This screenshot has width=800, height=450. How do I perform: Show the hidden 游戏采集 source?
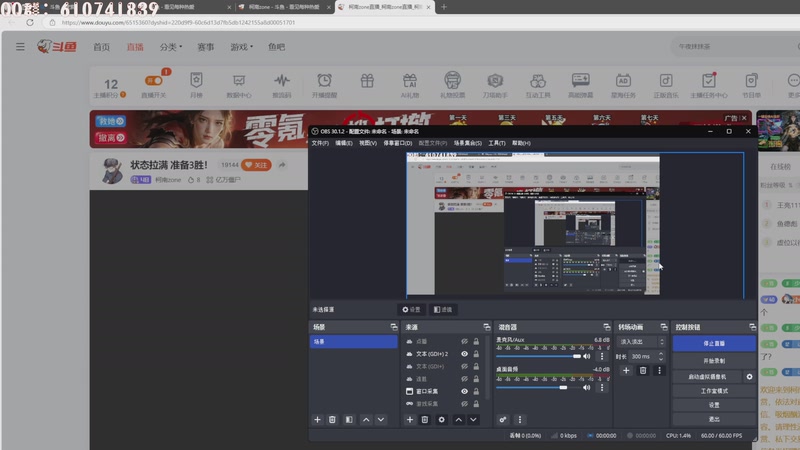pyautogui.click(x=464, y=404)
